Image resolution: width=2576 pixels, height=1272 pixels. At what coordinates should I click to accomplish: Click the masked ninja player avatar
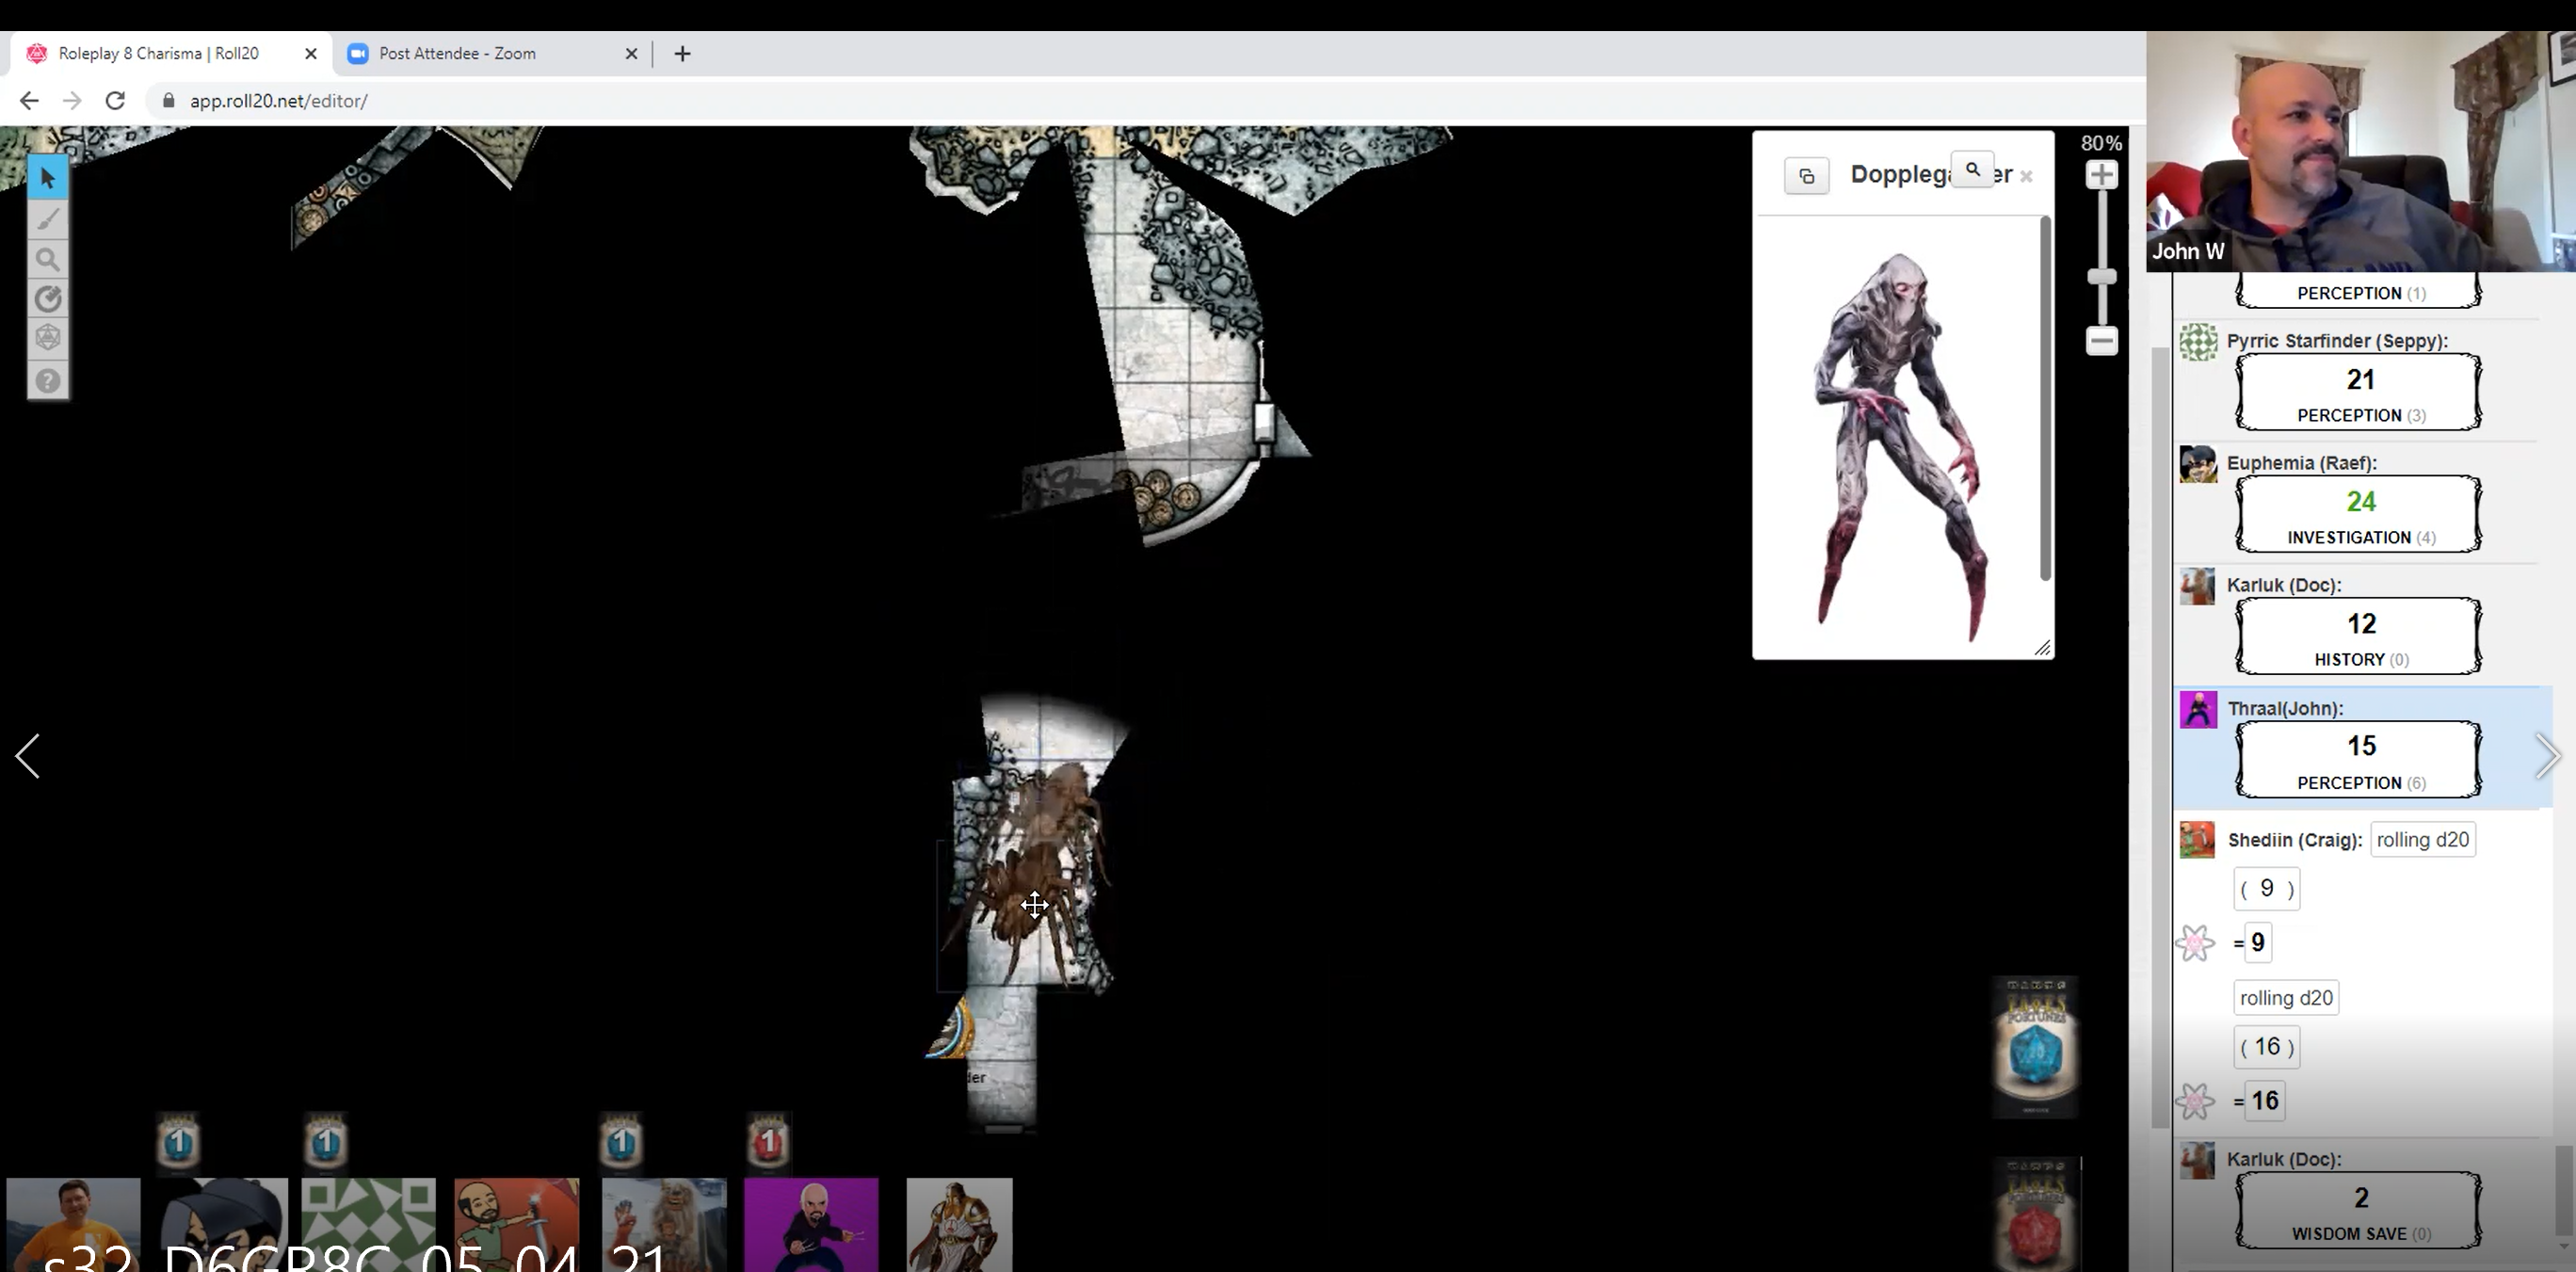(222, 1224)
